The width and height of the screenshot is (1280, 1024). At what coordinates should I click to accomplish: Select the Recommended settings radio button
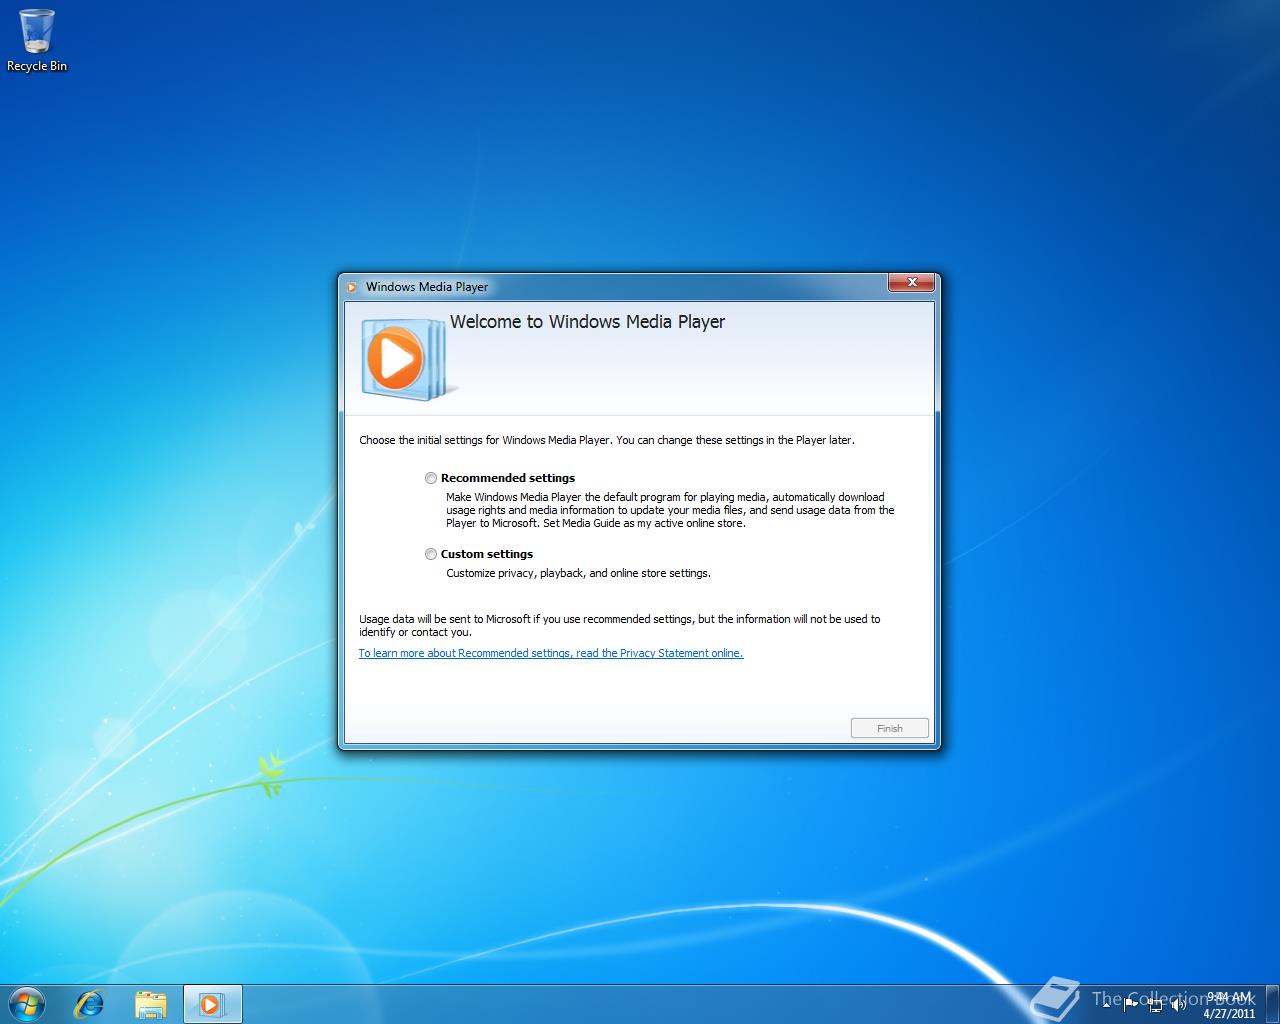(x=431, y=478)
